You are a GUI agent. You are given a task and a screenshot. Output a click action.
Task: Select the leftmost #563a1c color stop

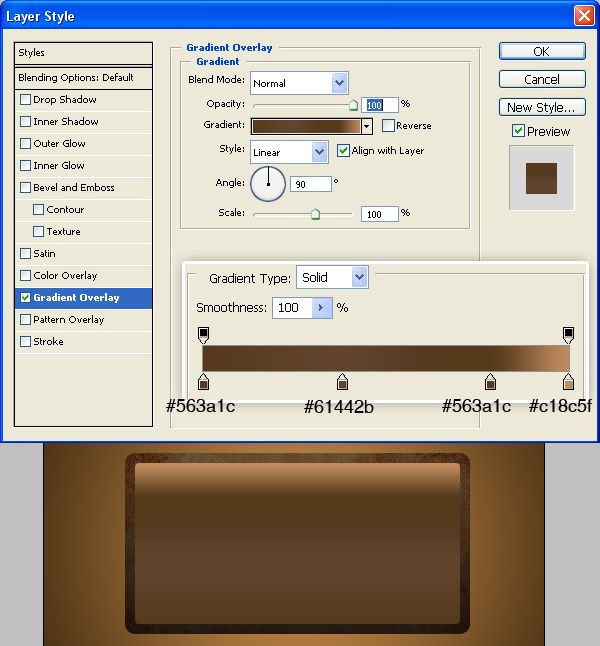click(x=204, y=381)
